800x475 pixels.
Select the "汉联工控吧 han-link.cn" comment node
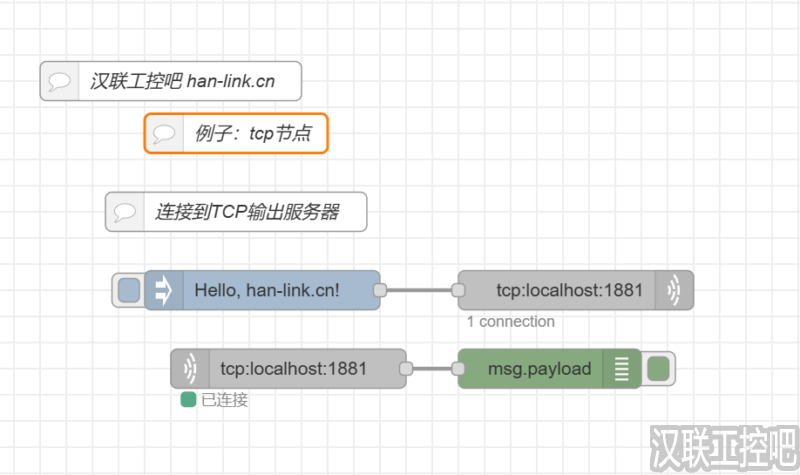click(x=182, y=81)
